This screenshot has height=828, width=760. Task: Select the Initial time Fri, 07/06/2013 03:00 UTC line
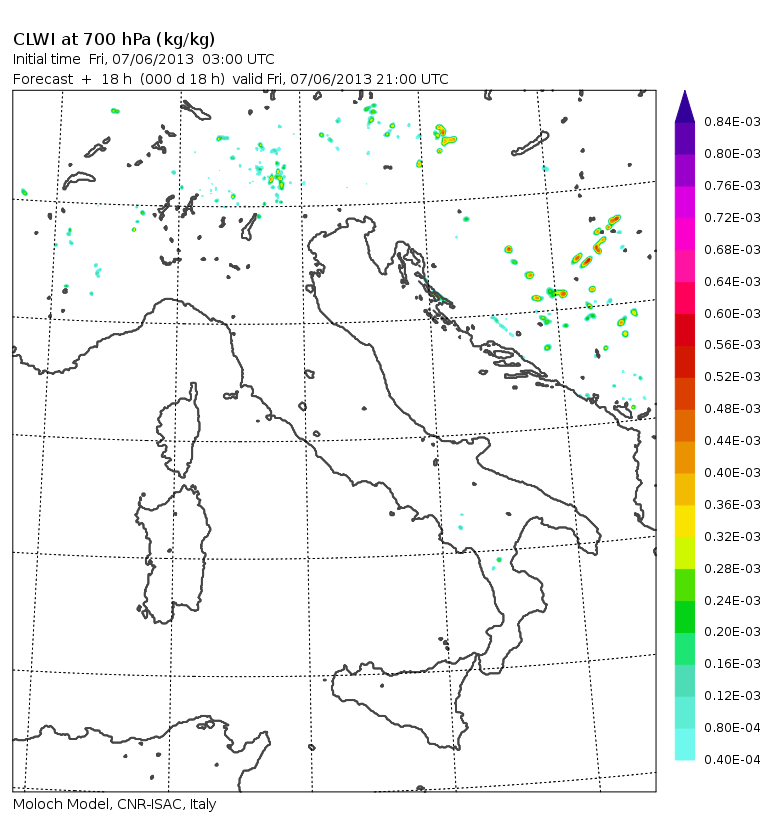(144, 59)
